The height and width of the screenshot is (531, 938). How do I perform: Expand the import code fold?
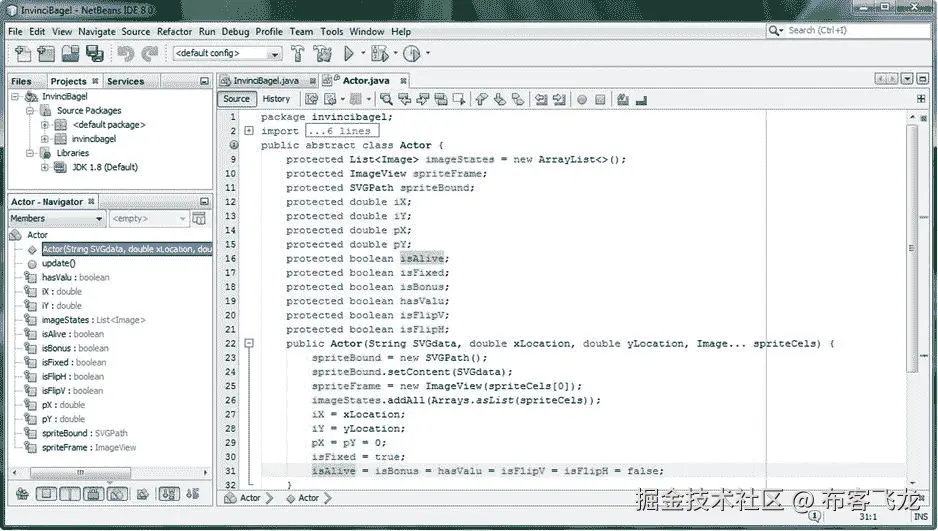pyautogui.click(x=249, y=130)
